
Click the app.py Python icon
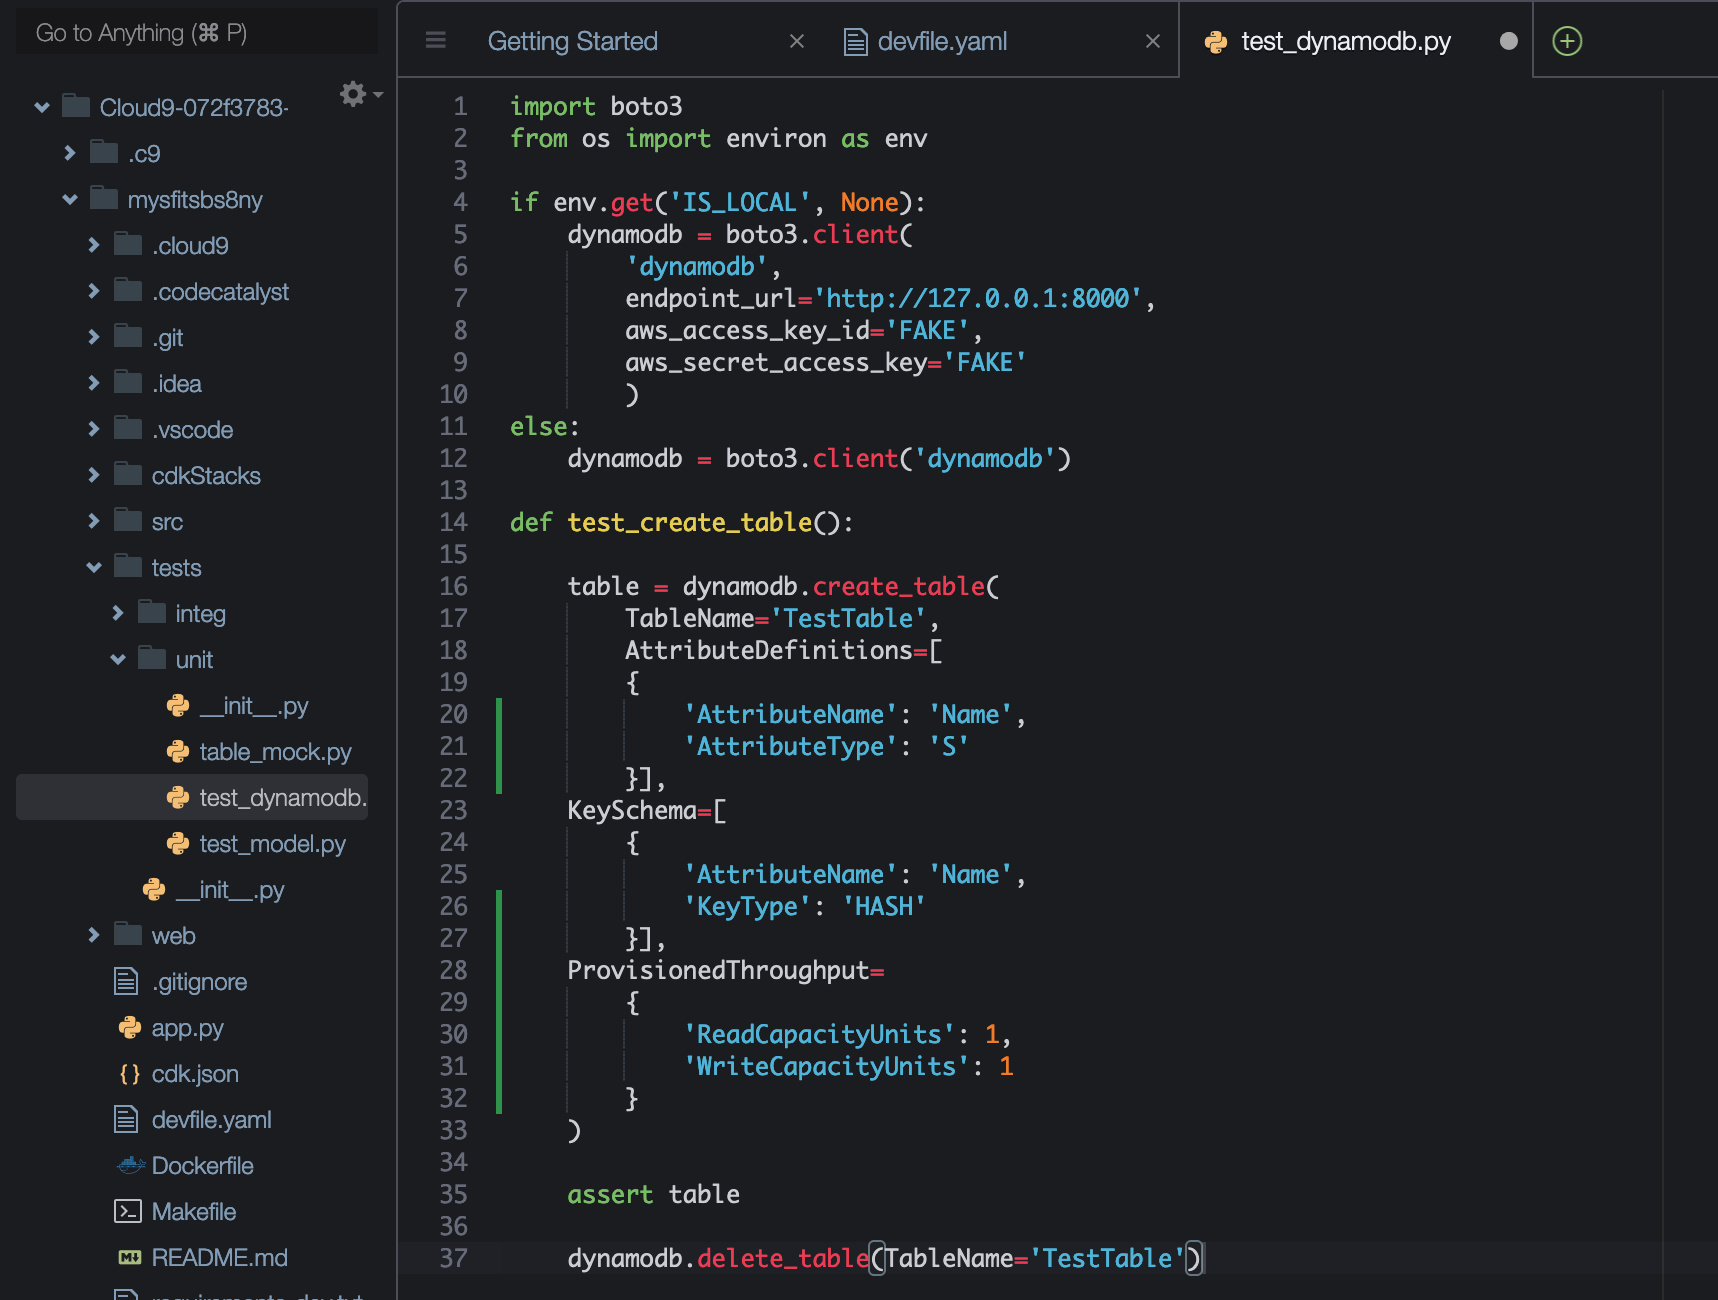point(128,1027)
